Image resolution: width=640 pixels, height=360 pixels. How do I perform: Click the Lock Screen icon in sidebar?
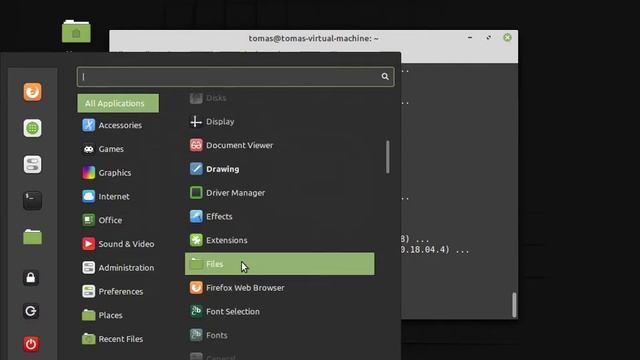pyautogui.click(x=31, y=278)
